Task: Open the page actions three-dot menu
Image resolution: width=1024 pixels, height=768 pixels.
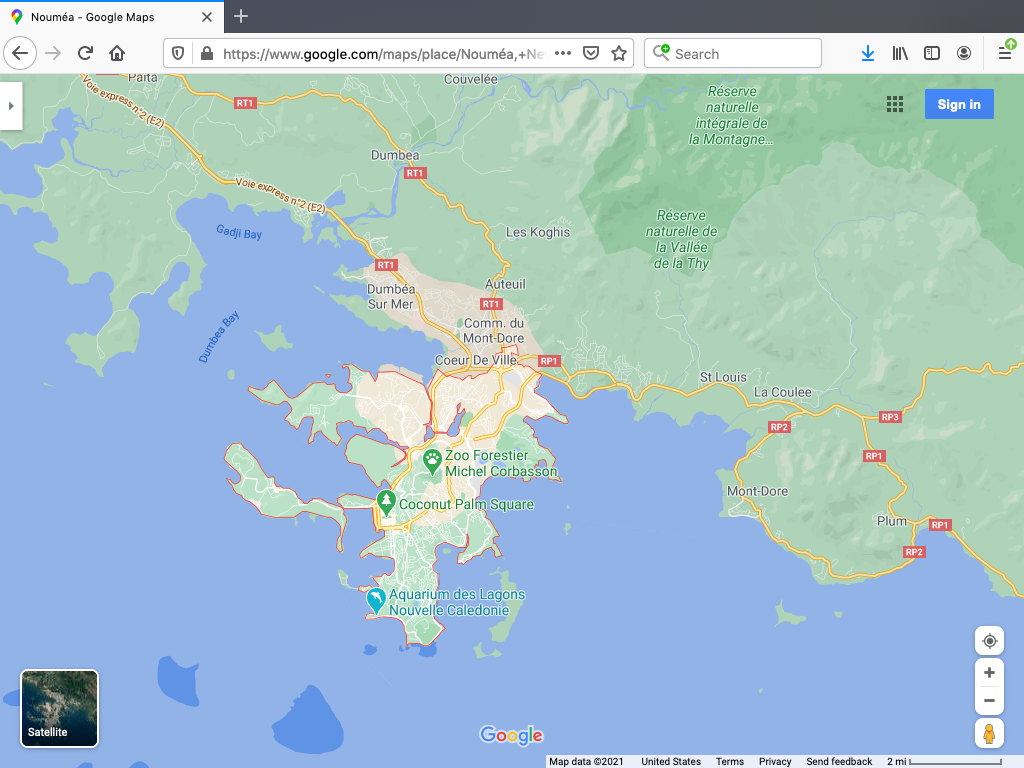Action: coord(562,53)
